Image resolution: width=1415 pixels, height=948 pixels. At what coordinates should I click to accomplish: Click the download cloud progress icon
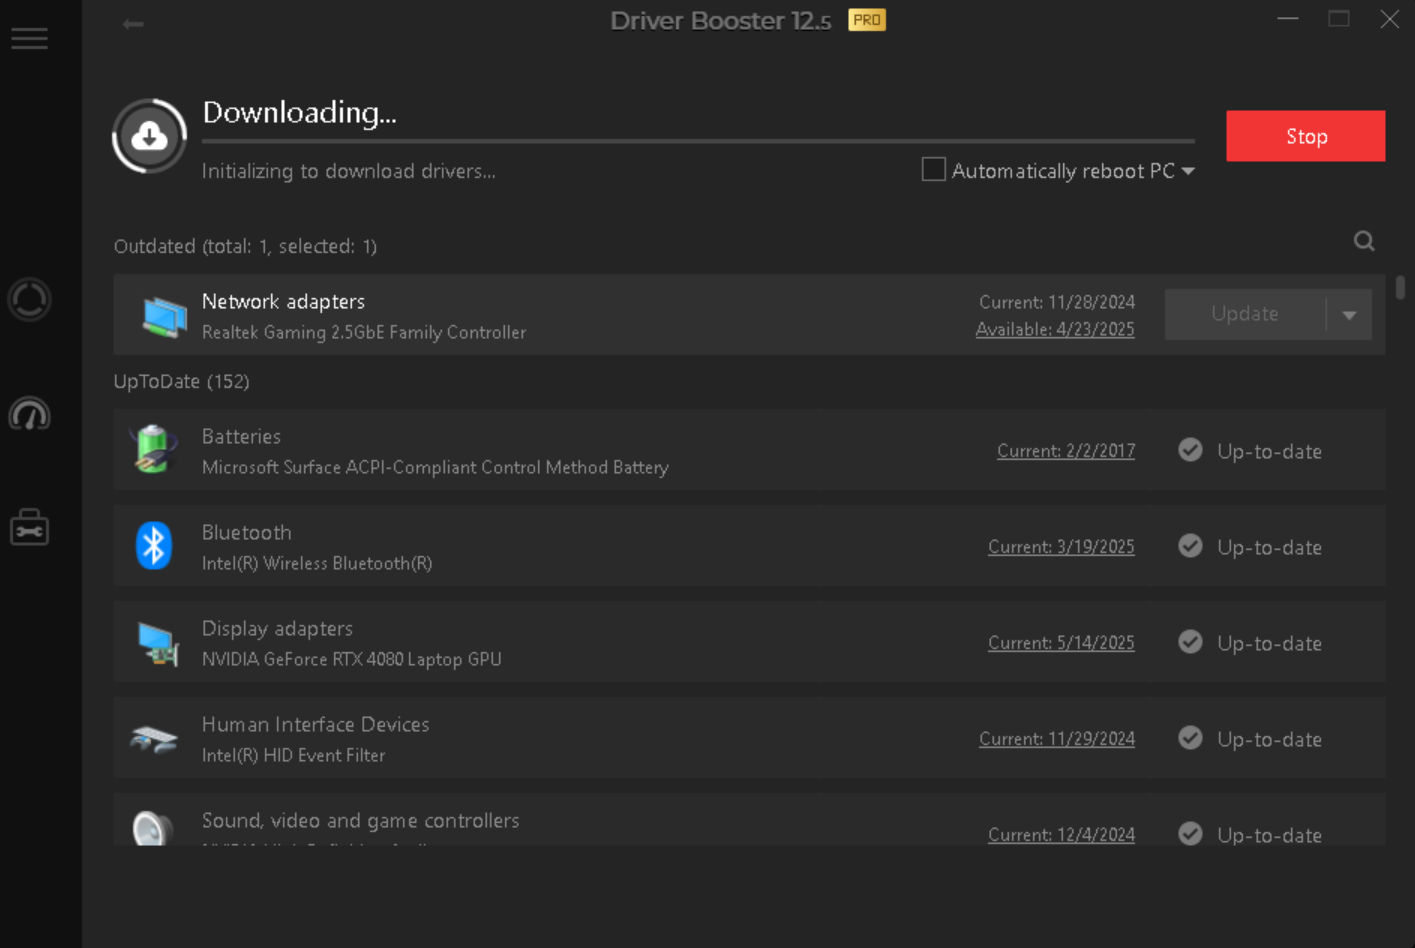coord(150,136)
